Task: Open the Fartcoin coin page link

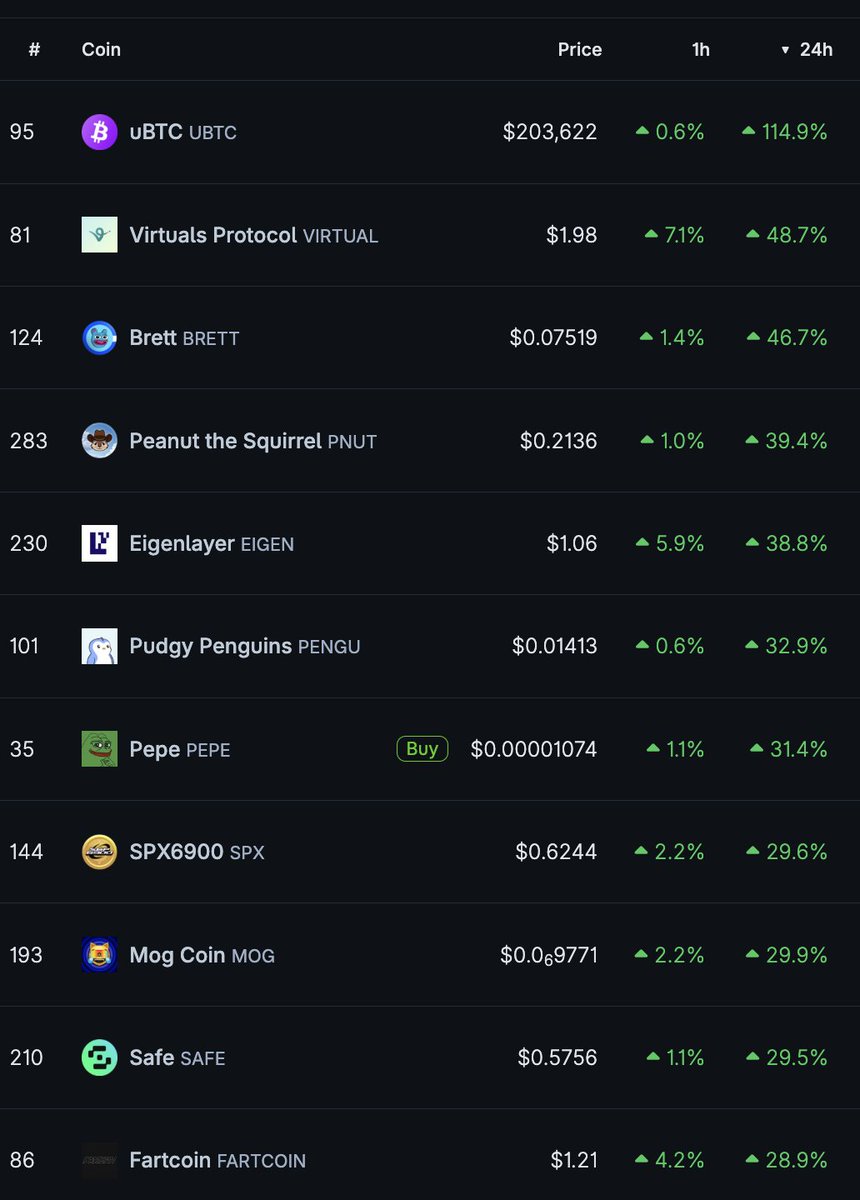Action: pyautogui.click(x=170, y=1160)
